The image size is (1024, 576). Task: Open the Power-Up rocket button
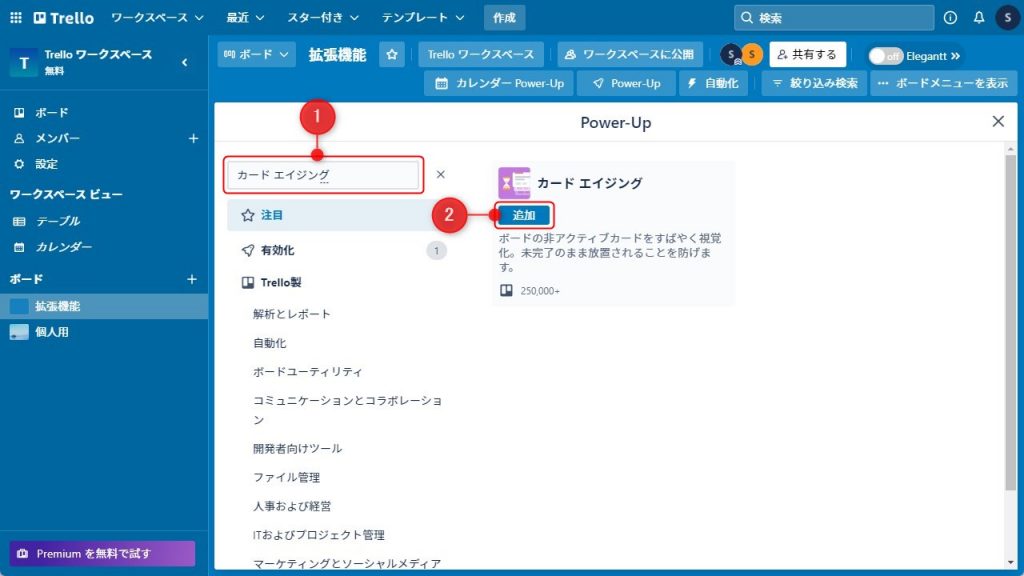[626, 84]
